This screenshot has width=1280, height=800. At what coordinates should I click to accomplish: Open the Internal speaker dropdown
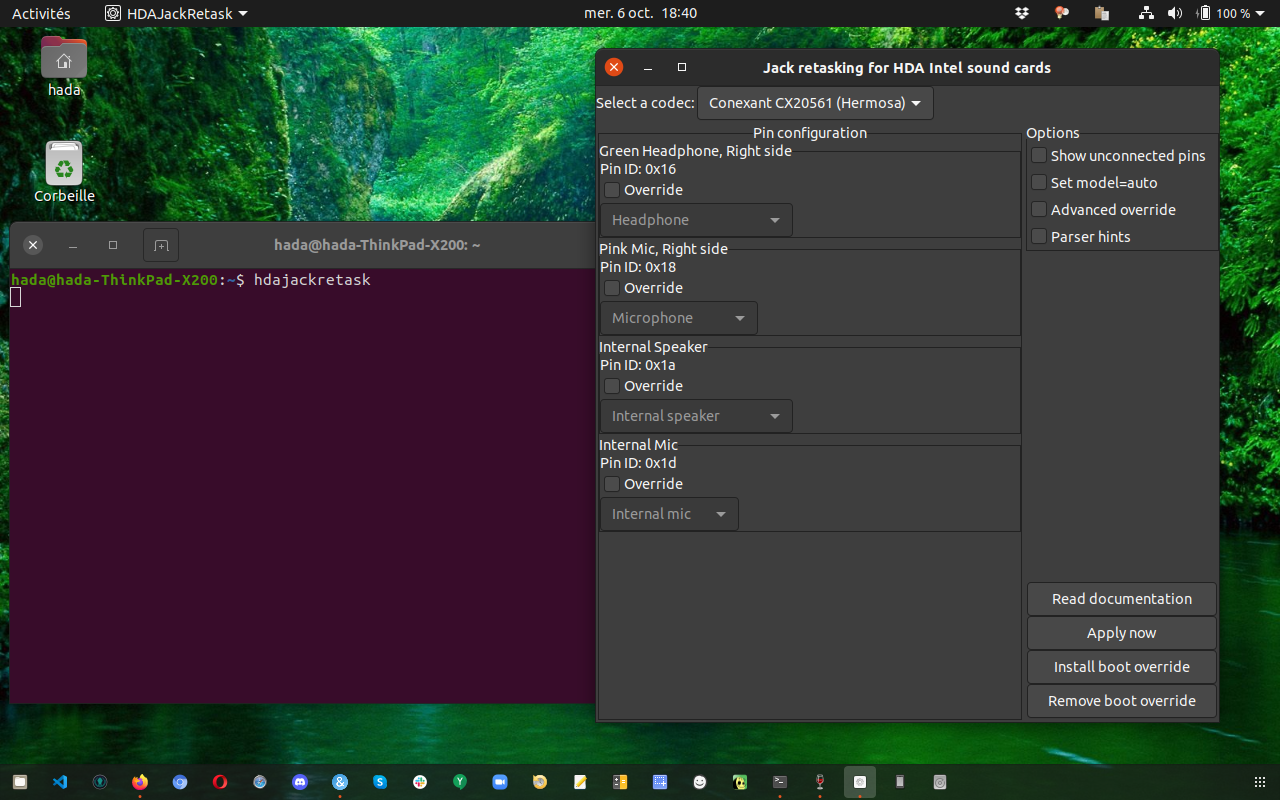click(x=696, y=416)
